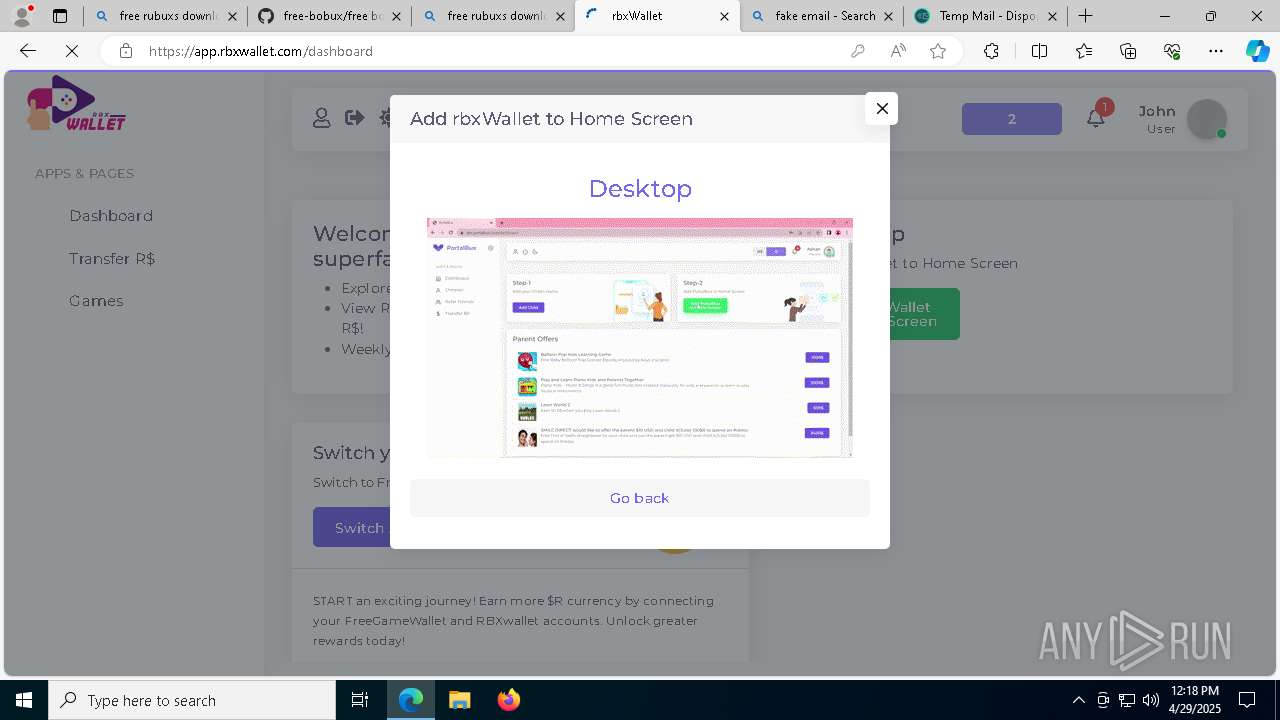Click the rbxWallet logo
Screen dimensions: 1280x720
[x=76, y=104]
